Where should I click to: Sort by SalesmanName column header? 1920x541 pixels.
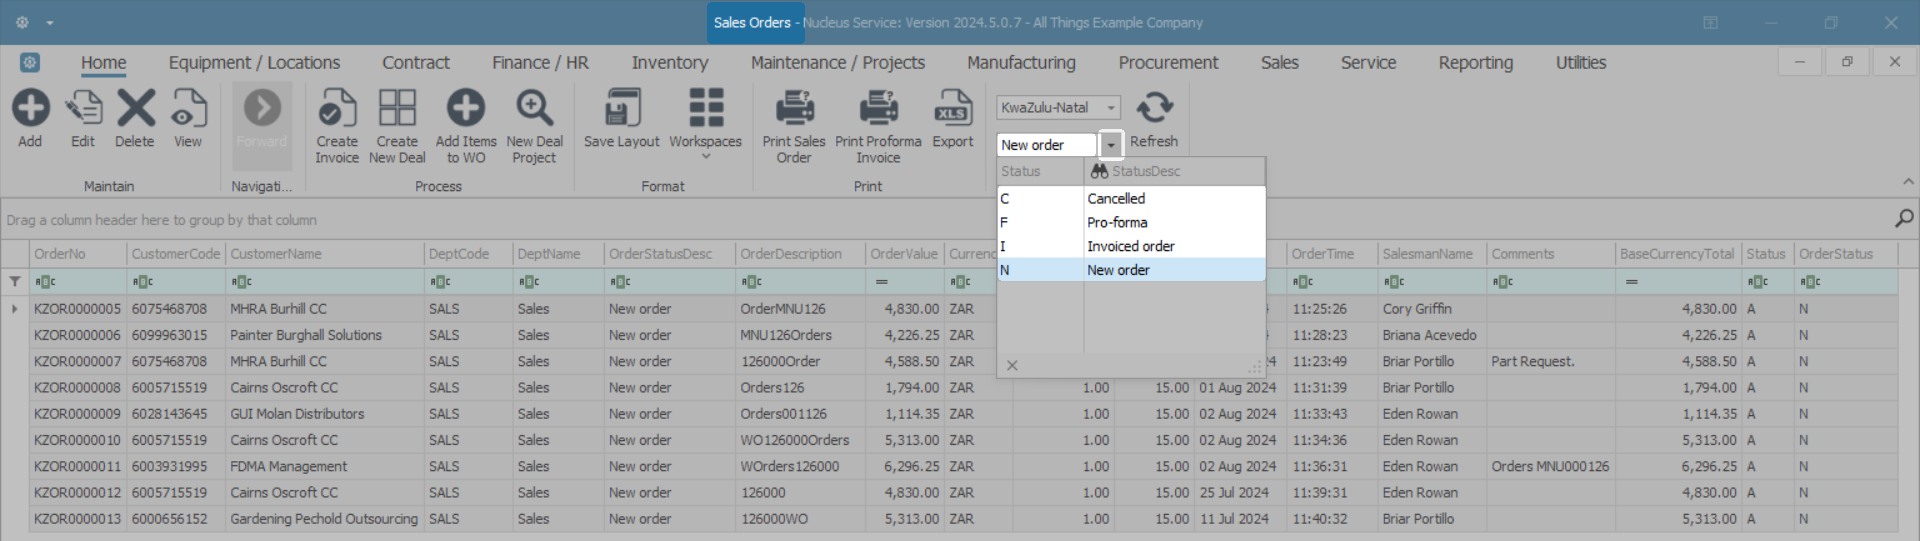(1432, 254)
